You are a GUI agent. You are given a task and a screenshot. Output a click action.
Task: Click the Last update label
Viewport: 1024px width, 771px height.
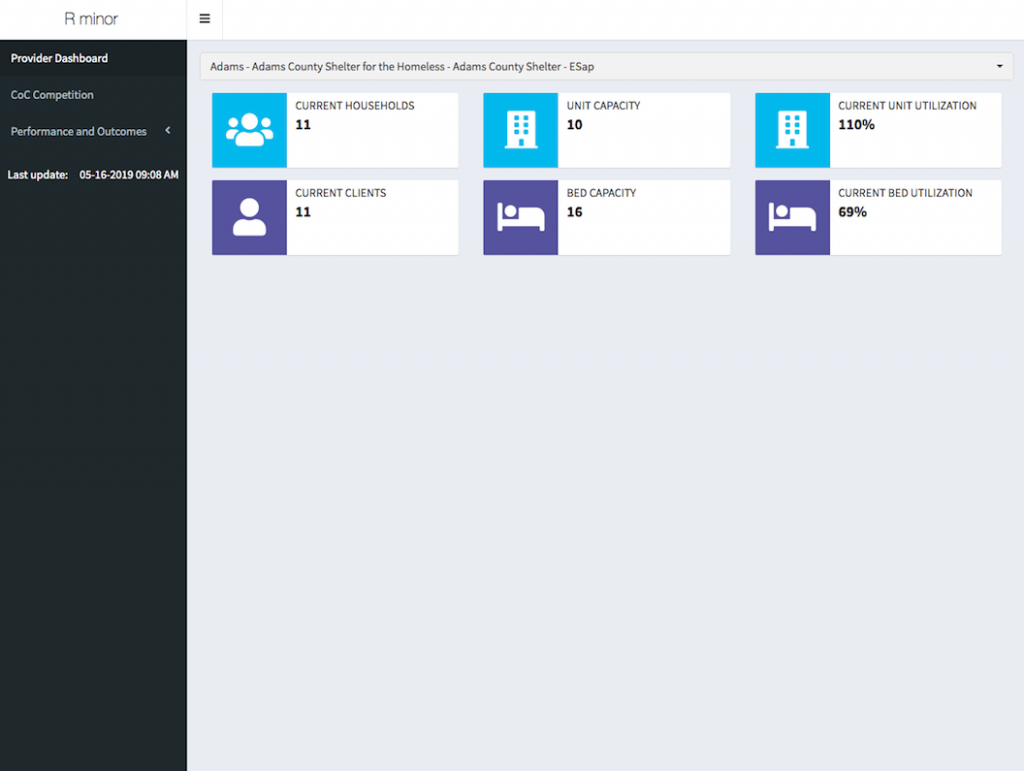point(38,175)
